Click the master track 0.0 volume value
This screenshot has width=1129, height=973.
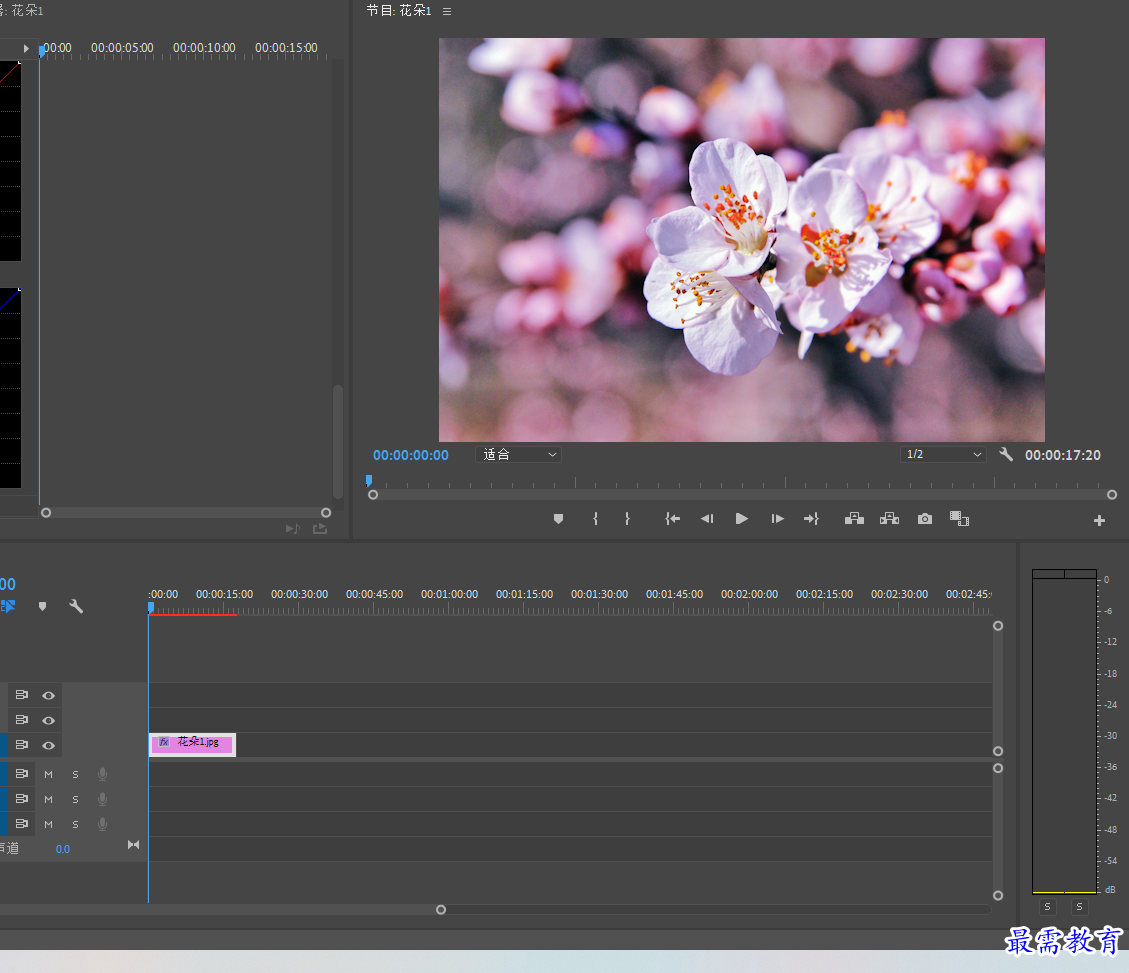point(63,849)
